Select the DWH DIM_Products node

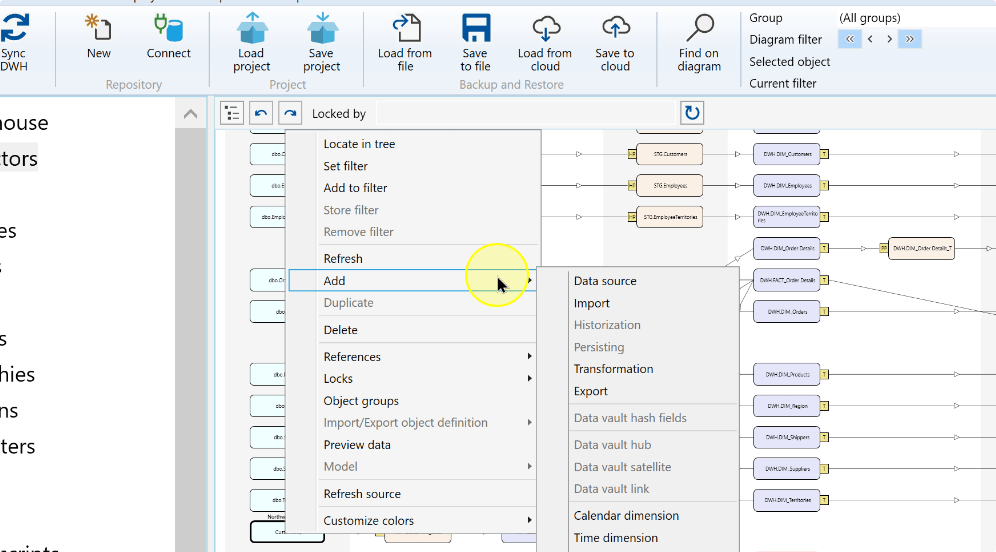point(786,375)
